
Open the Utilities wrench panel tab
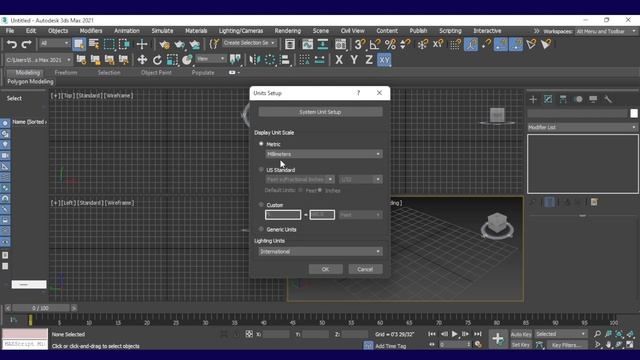coord(608,99)
